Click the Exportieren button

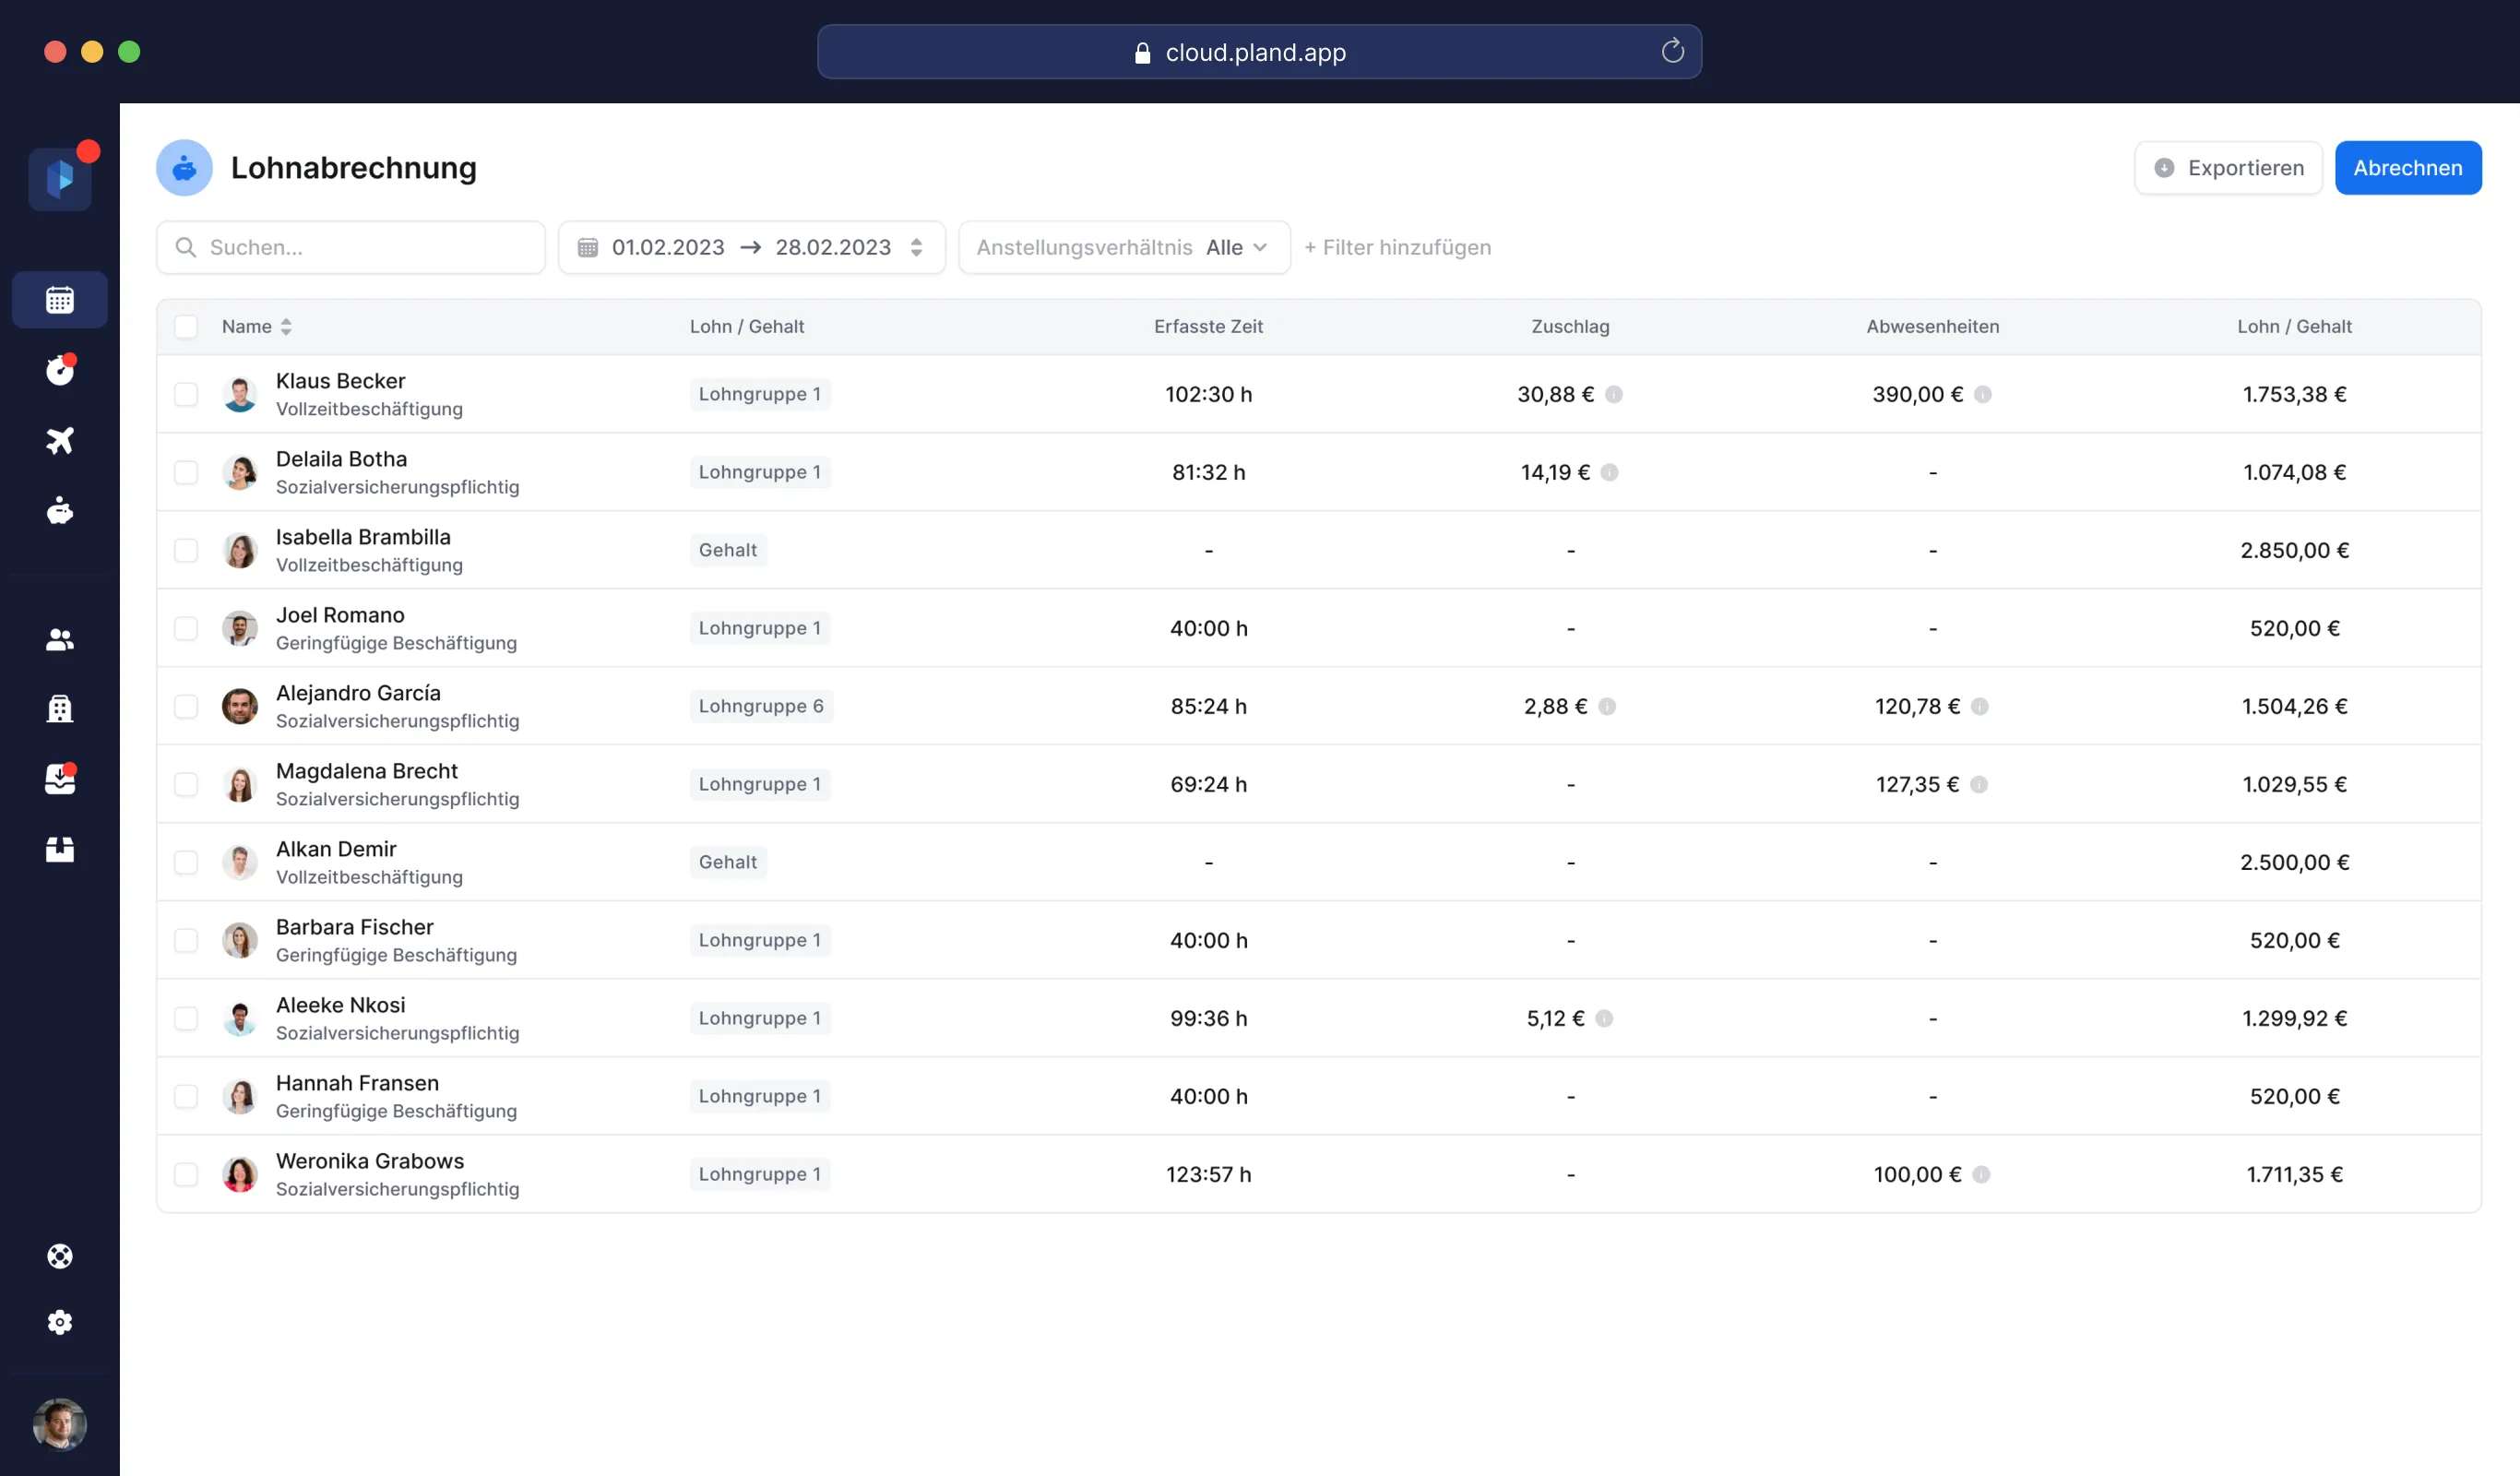(2228, 168)
